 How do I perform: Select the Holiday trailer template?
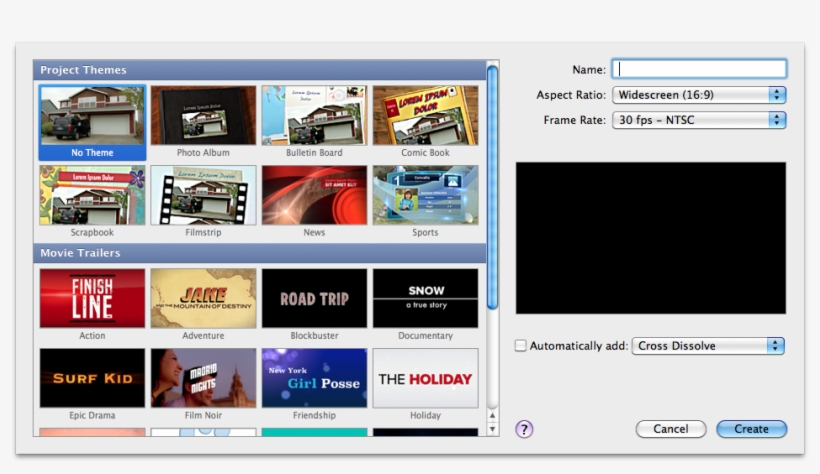click(425, 378)
